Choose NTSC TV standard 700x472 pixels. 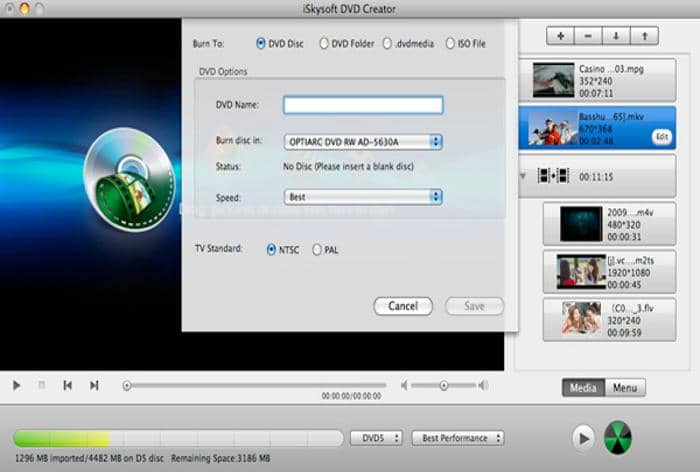[271, 250]
